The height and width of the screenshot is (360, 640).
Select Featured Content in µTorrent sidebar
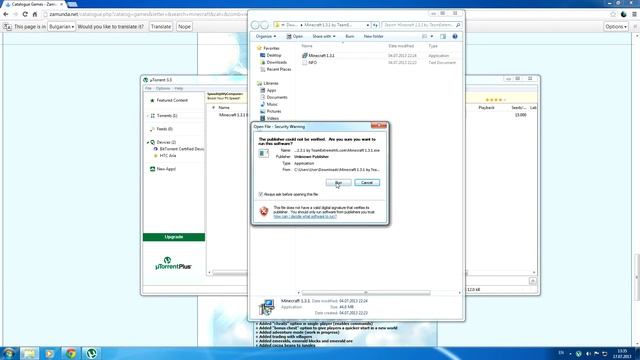[x=169, y=100]
